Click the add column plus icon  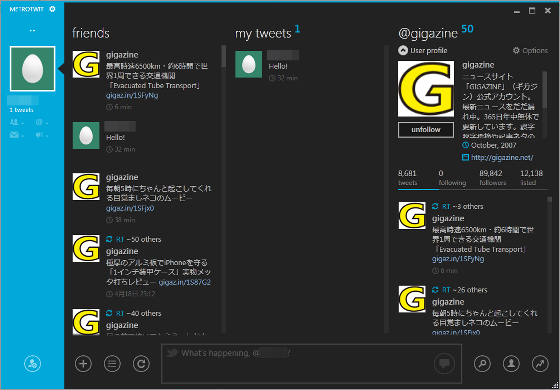point(84,364)
